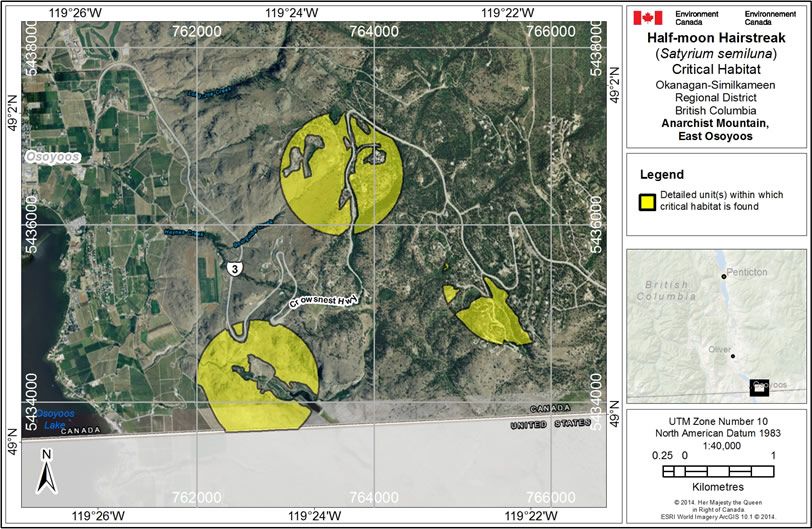Click the yellow legend swatch for critical habitat
This screenshot has height=529, width=812.
[647, 200]
